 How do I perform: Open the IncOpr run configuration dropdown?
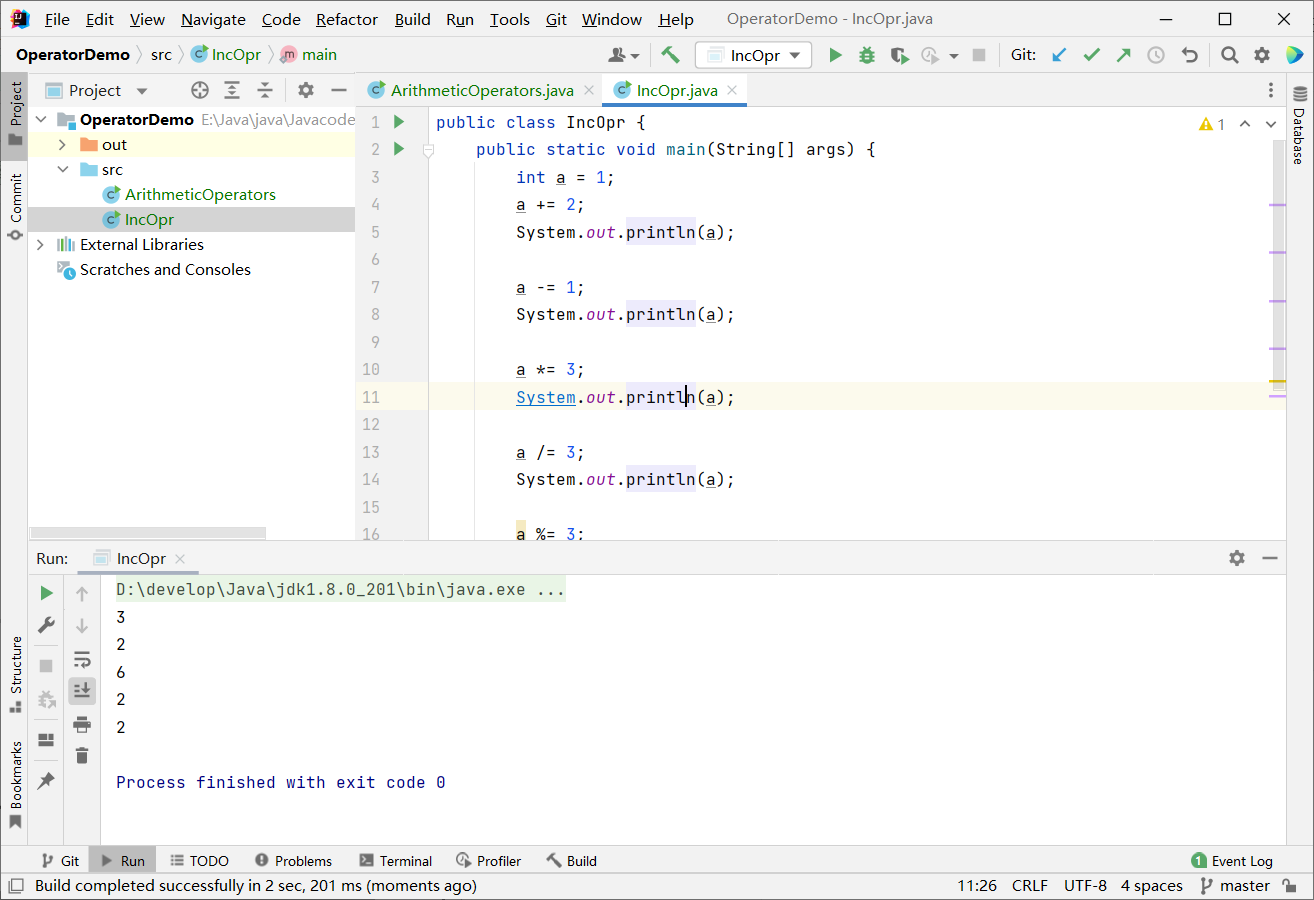coord(755,55)
